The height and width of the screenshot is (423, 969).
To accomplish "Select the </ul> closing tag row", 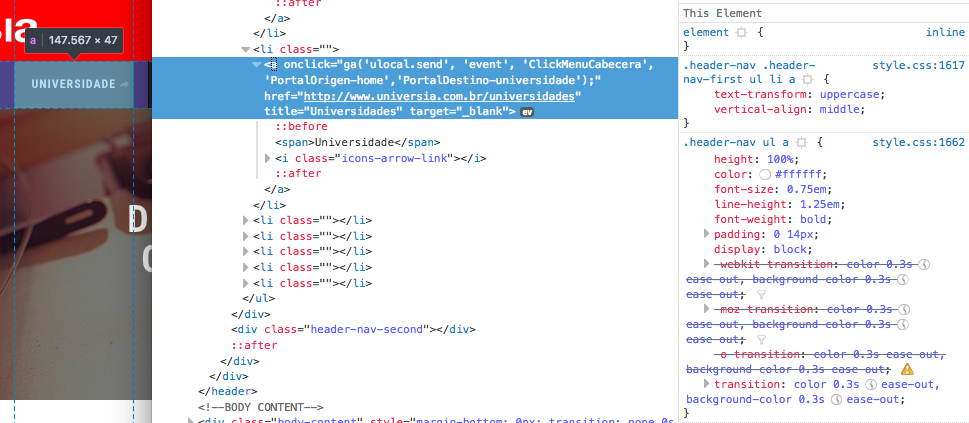I will click(259, 298).
